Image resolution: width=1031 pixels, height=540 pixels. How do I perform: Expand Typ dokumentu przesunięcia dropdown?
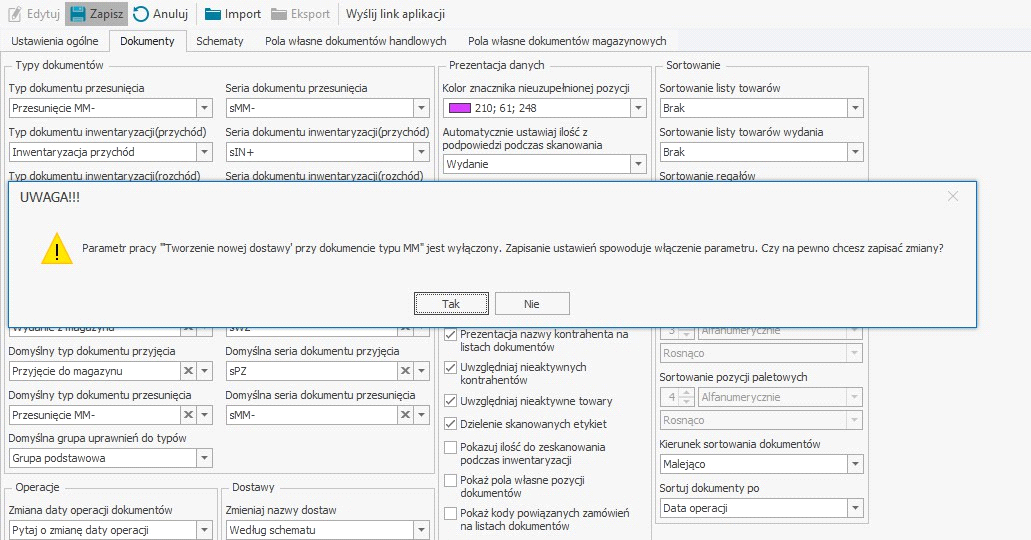tap(204, 108)
